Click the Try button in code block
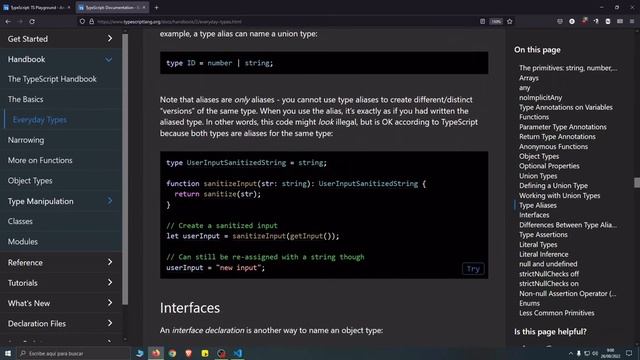The height and width of the screenshot is (360, 640). tap(473, 269)
